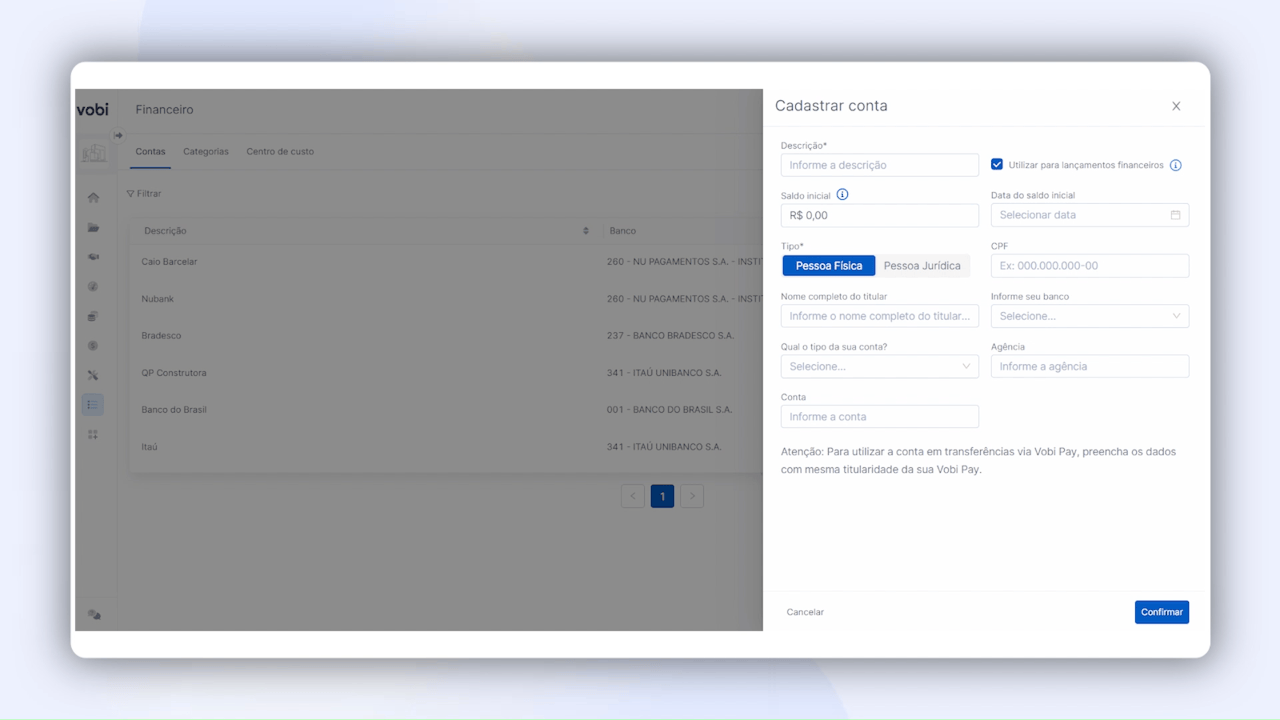Viewport: 1280px width, 720px height.
Task: Open the Categorias tab
Action: click(206, 152)
